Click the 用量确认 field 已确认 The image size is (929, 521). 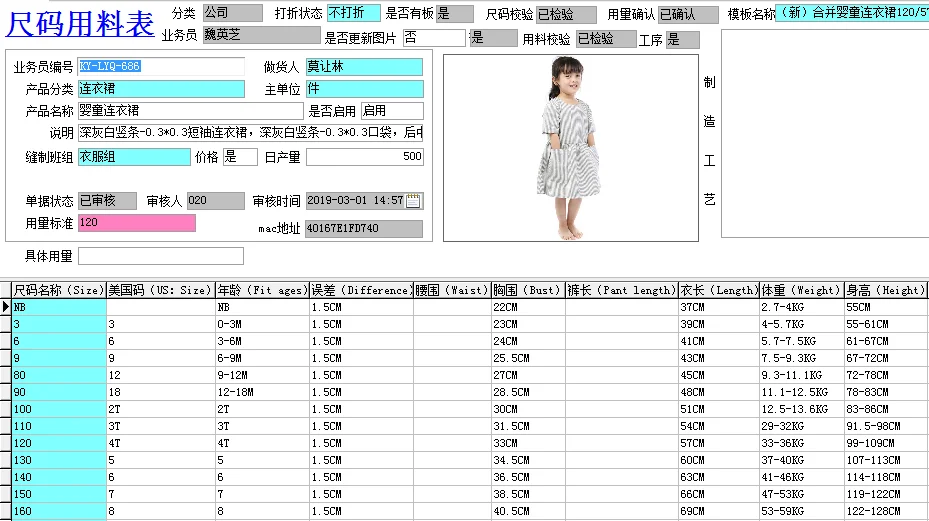tap(688, 14)
